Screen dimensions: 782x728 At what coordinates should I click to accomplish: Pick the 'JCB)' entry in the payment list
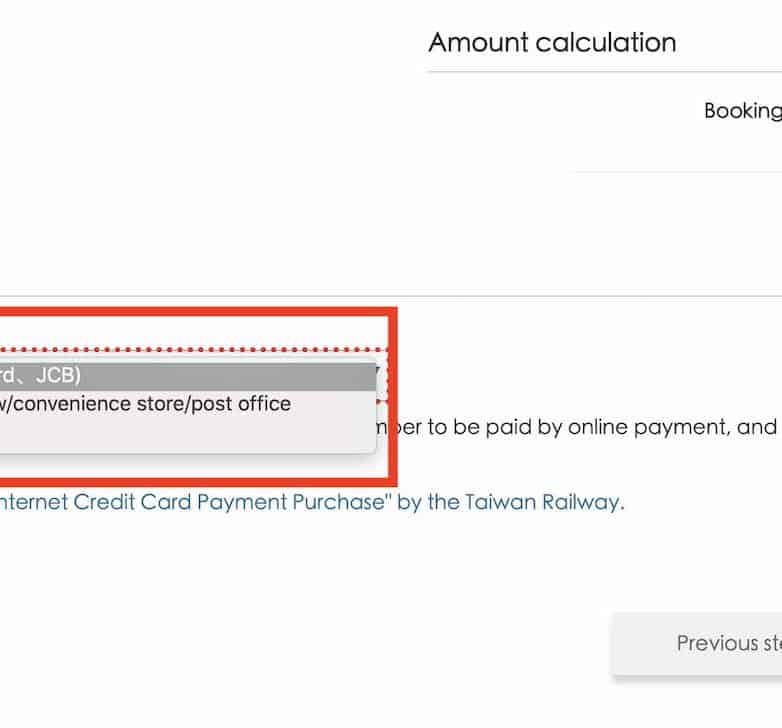click(58, 376)
